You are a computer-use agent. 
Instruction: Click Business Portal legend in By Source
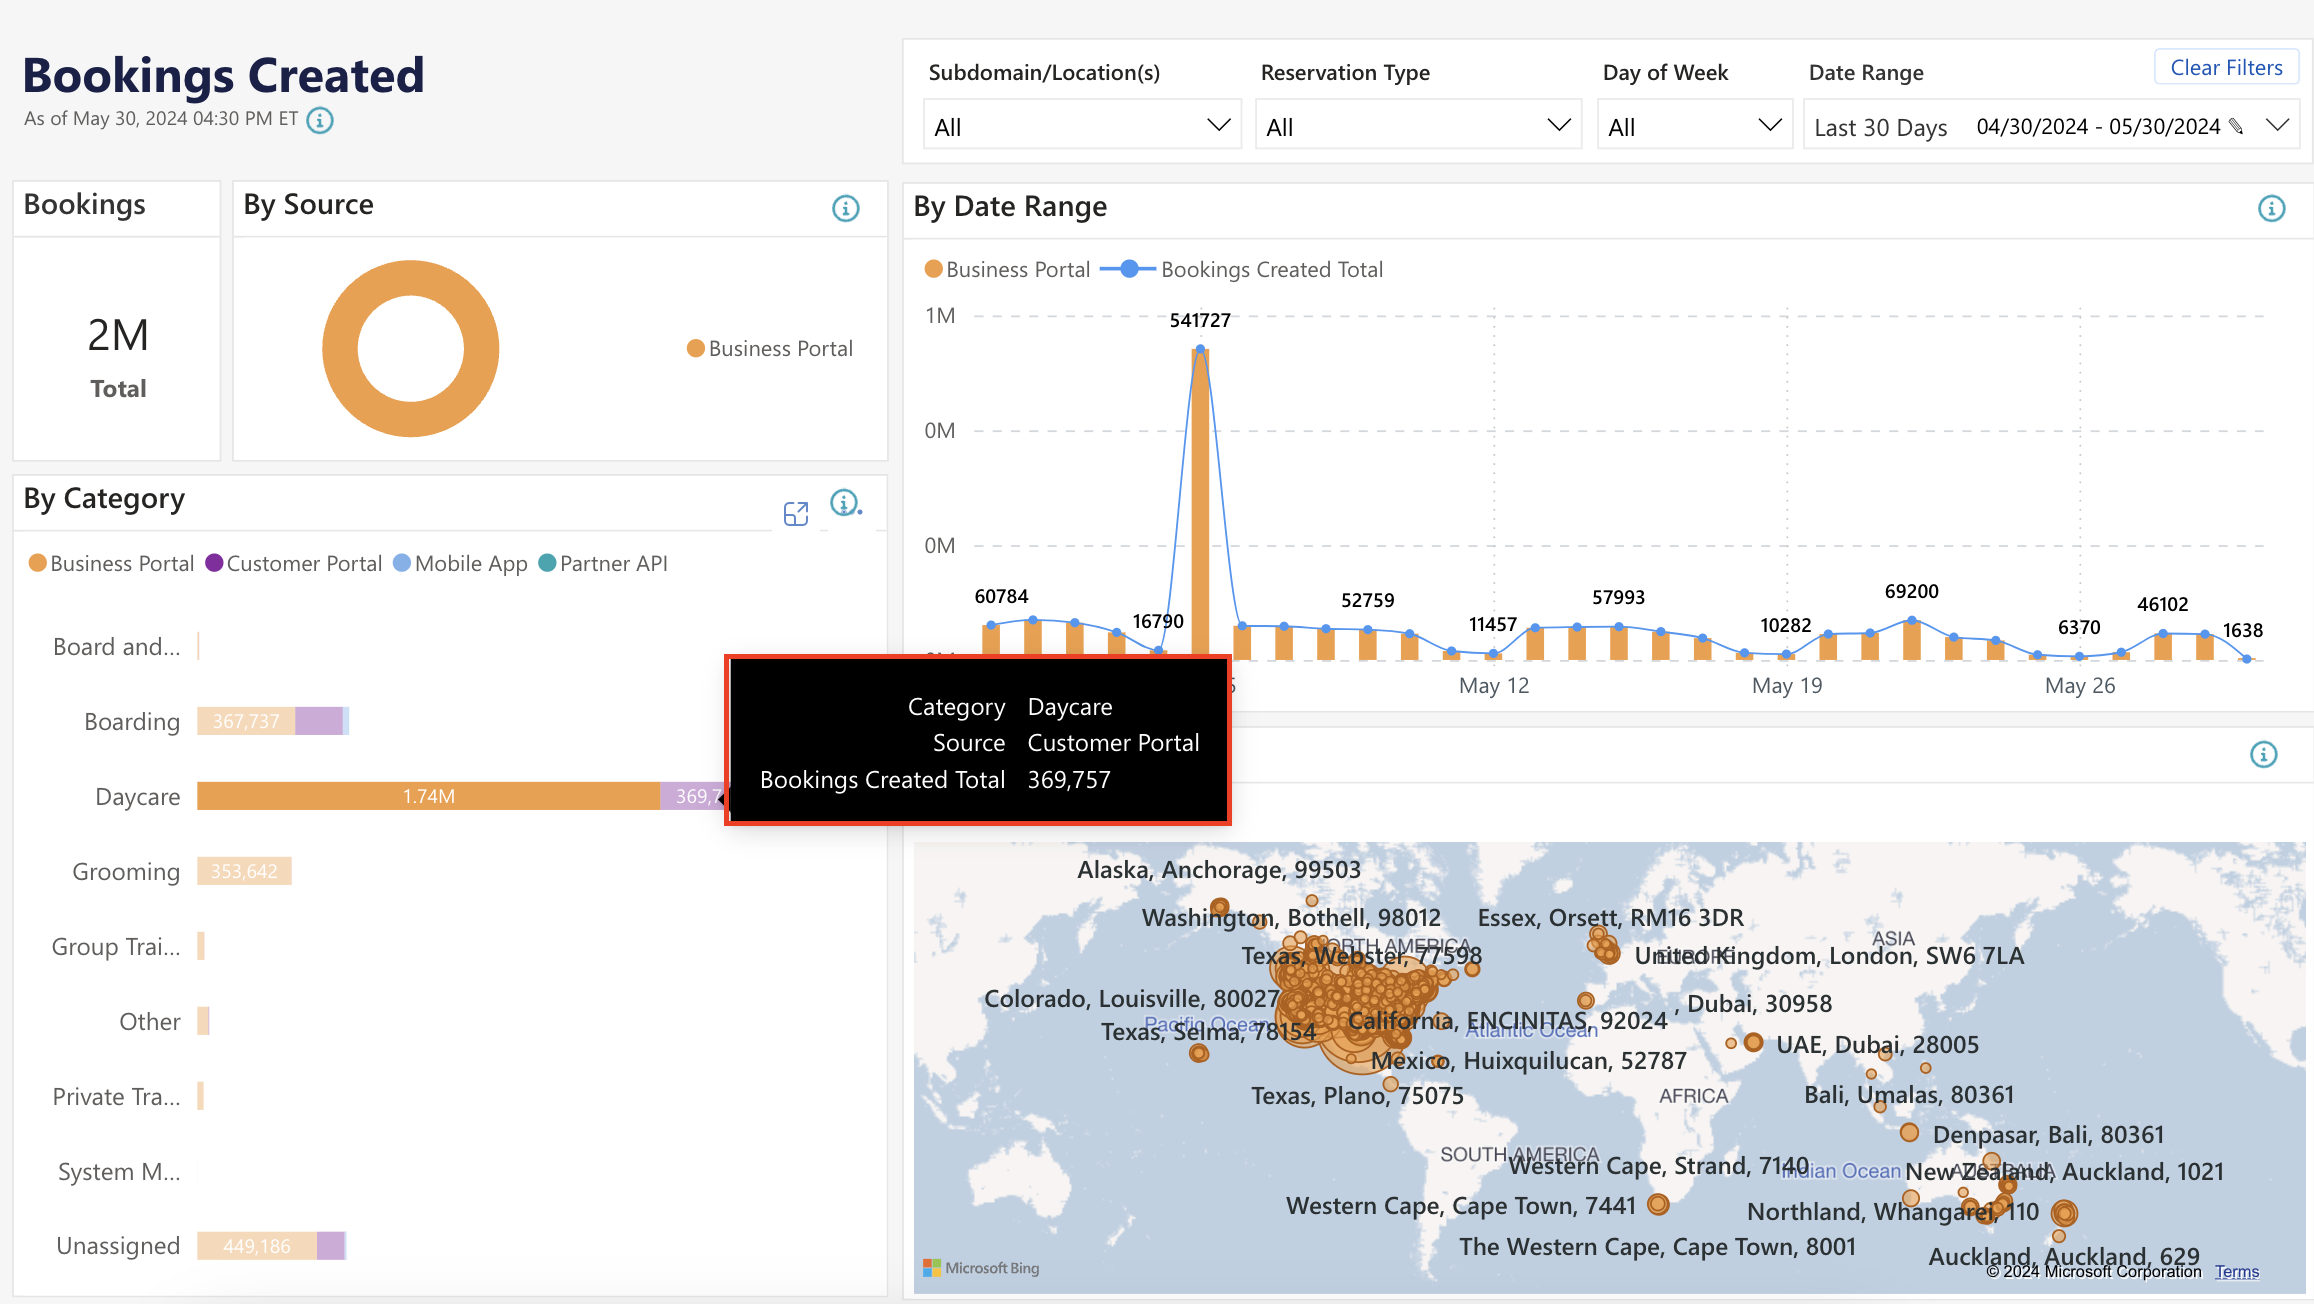click(769, 348)
